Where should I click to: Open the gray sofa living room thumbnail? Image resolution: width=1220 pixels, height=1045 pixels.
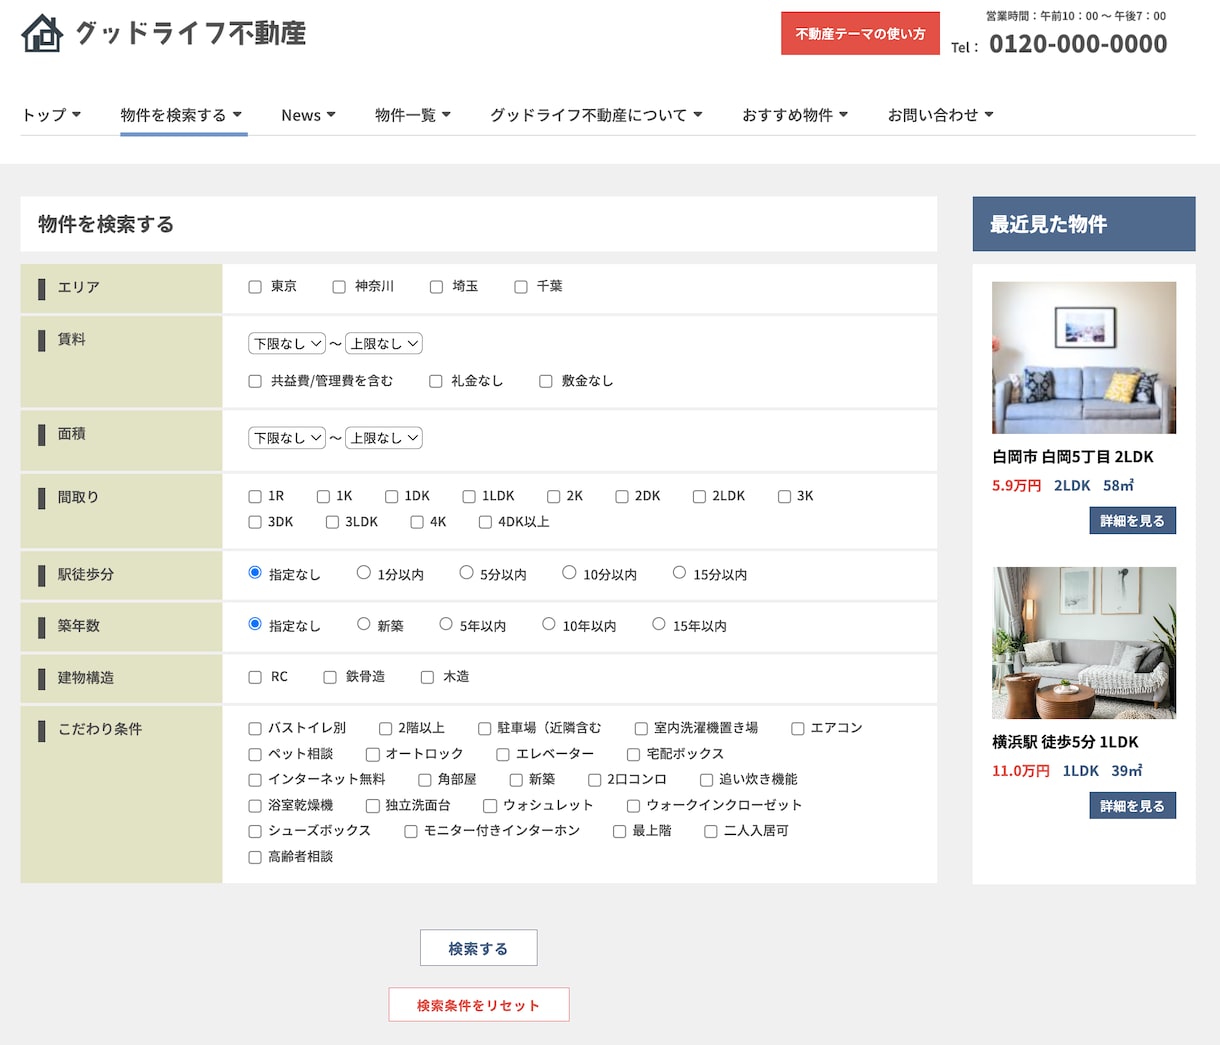point(1084,643)
